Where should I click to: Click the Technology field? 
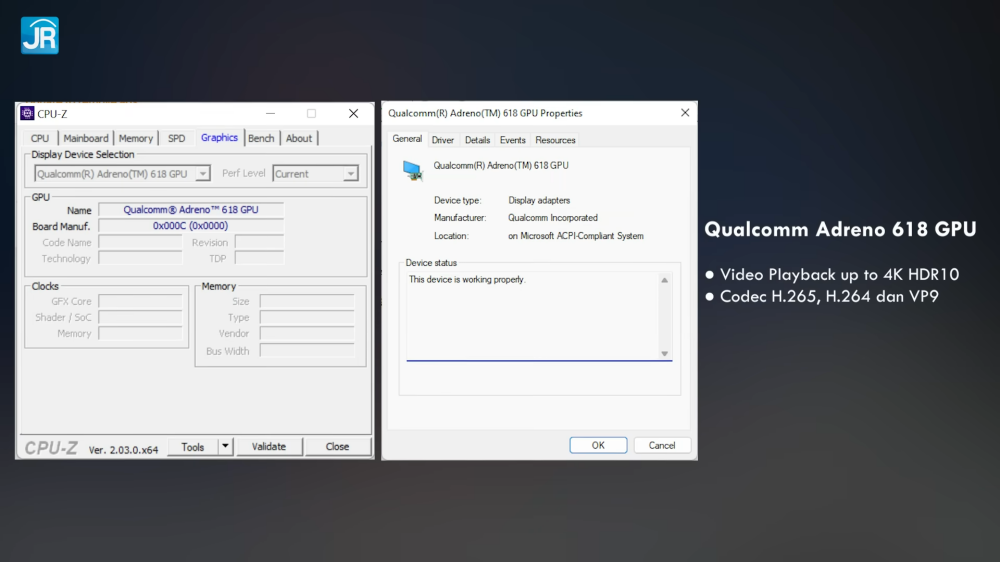140,258
